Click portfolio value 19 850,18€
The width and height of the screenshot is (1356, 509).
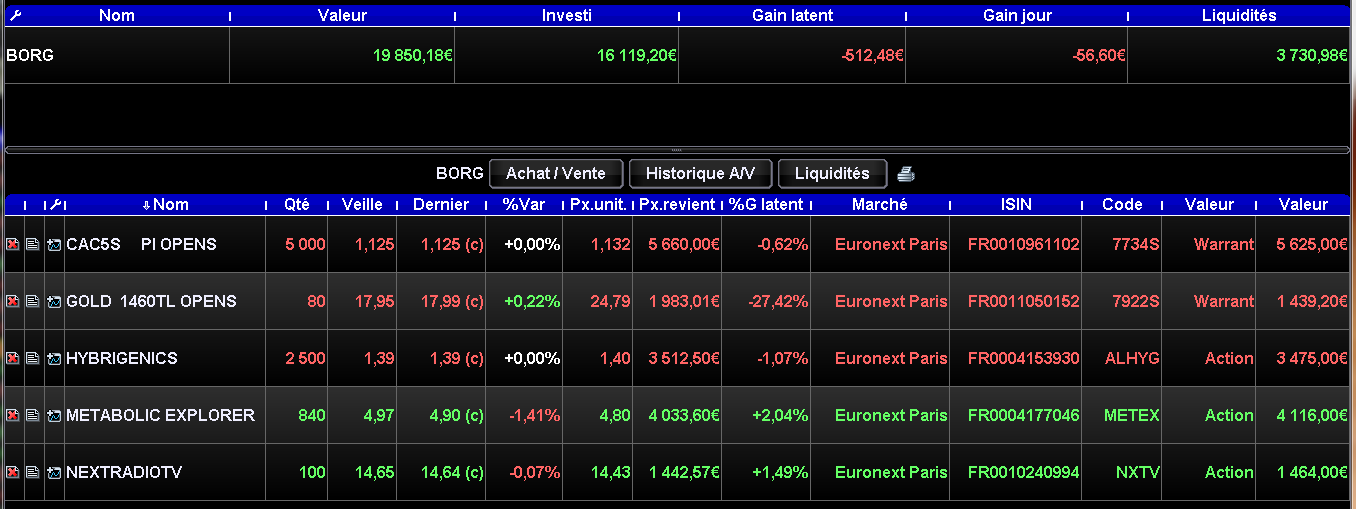point(413,56)
